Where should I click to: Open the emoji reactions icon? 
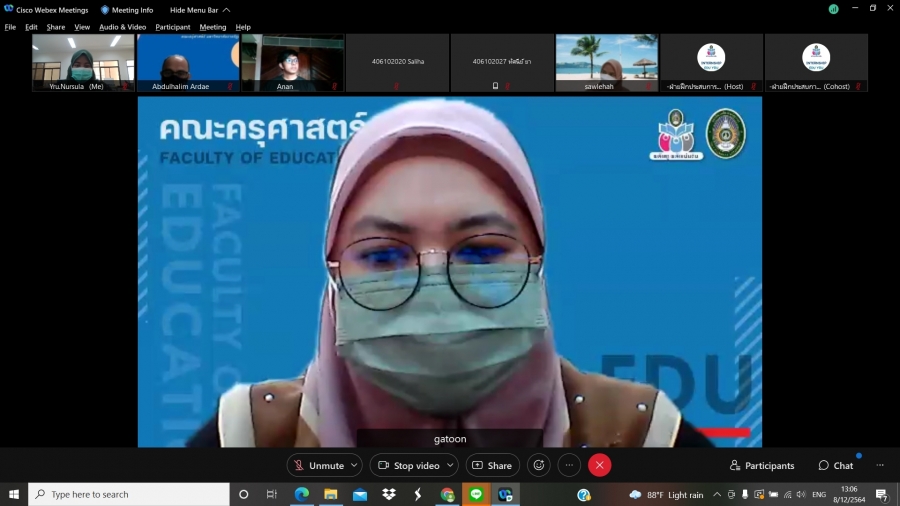(x=539, y=465)
